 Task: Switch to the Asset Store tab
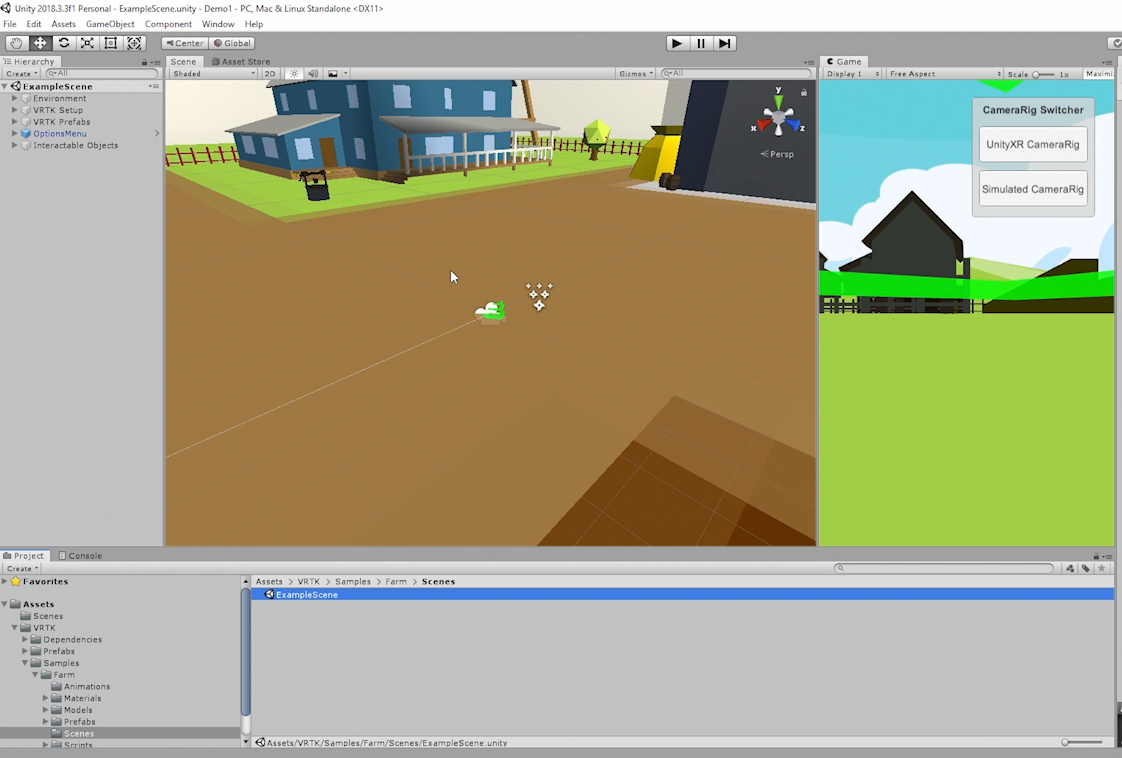[x=241, y=62]
